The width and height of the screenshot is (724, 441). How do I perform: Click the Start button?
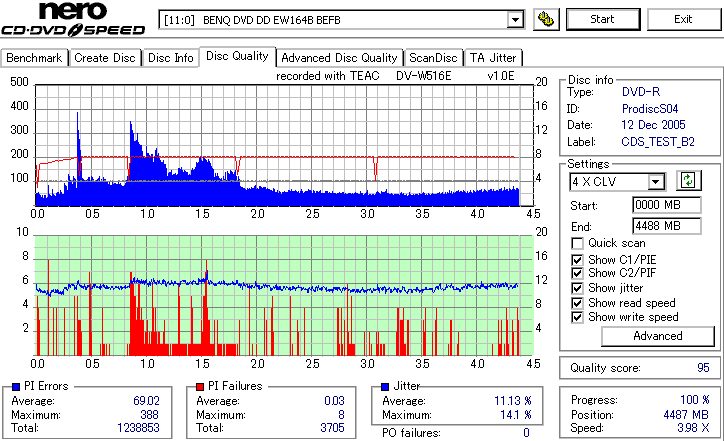tap(603, 19)
